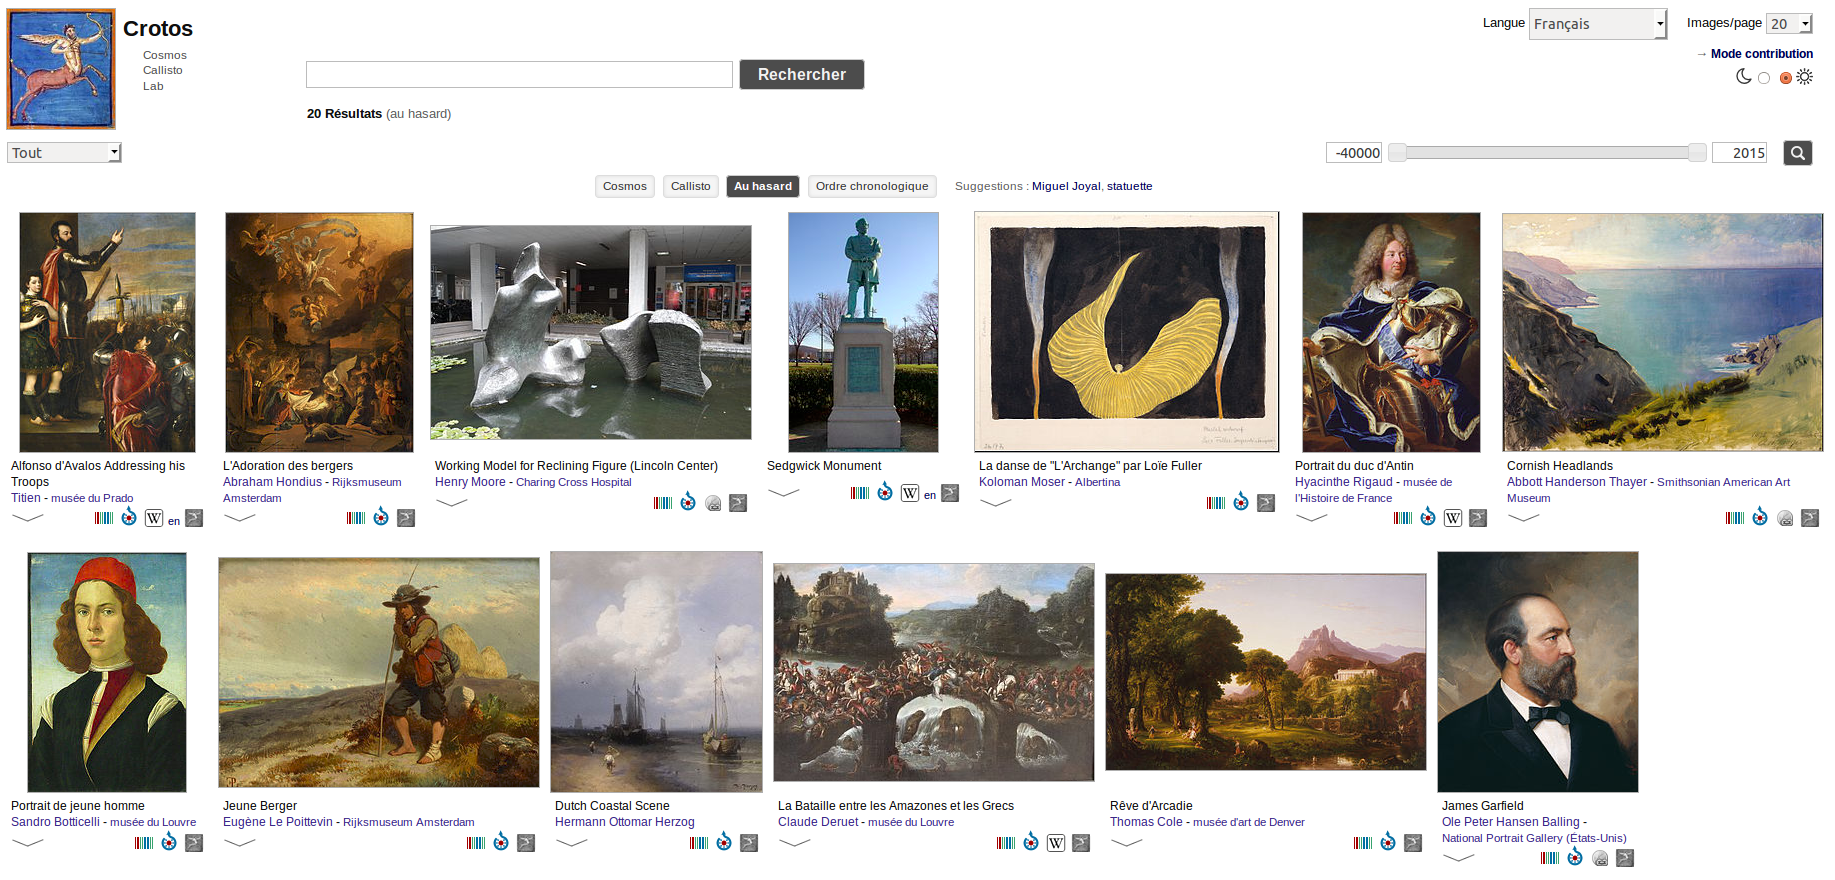Open Wikipedia W icon for Sedgwick Monument
1835x880 pixels.
coord(910,493)
